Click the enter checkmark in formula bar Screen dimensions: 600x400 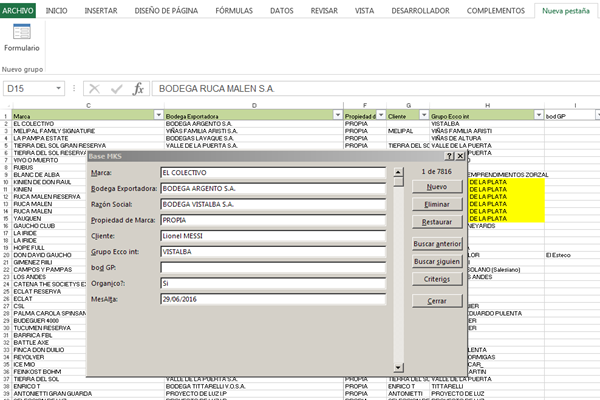[117, 88]
